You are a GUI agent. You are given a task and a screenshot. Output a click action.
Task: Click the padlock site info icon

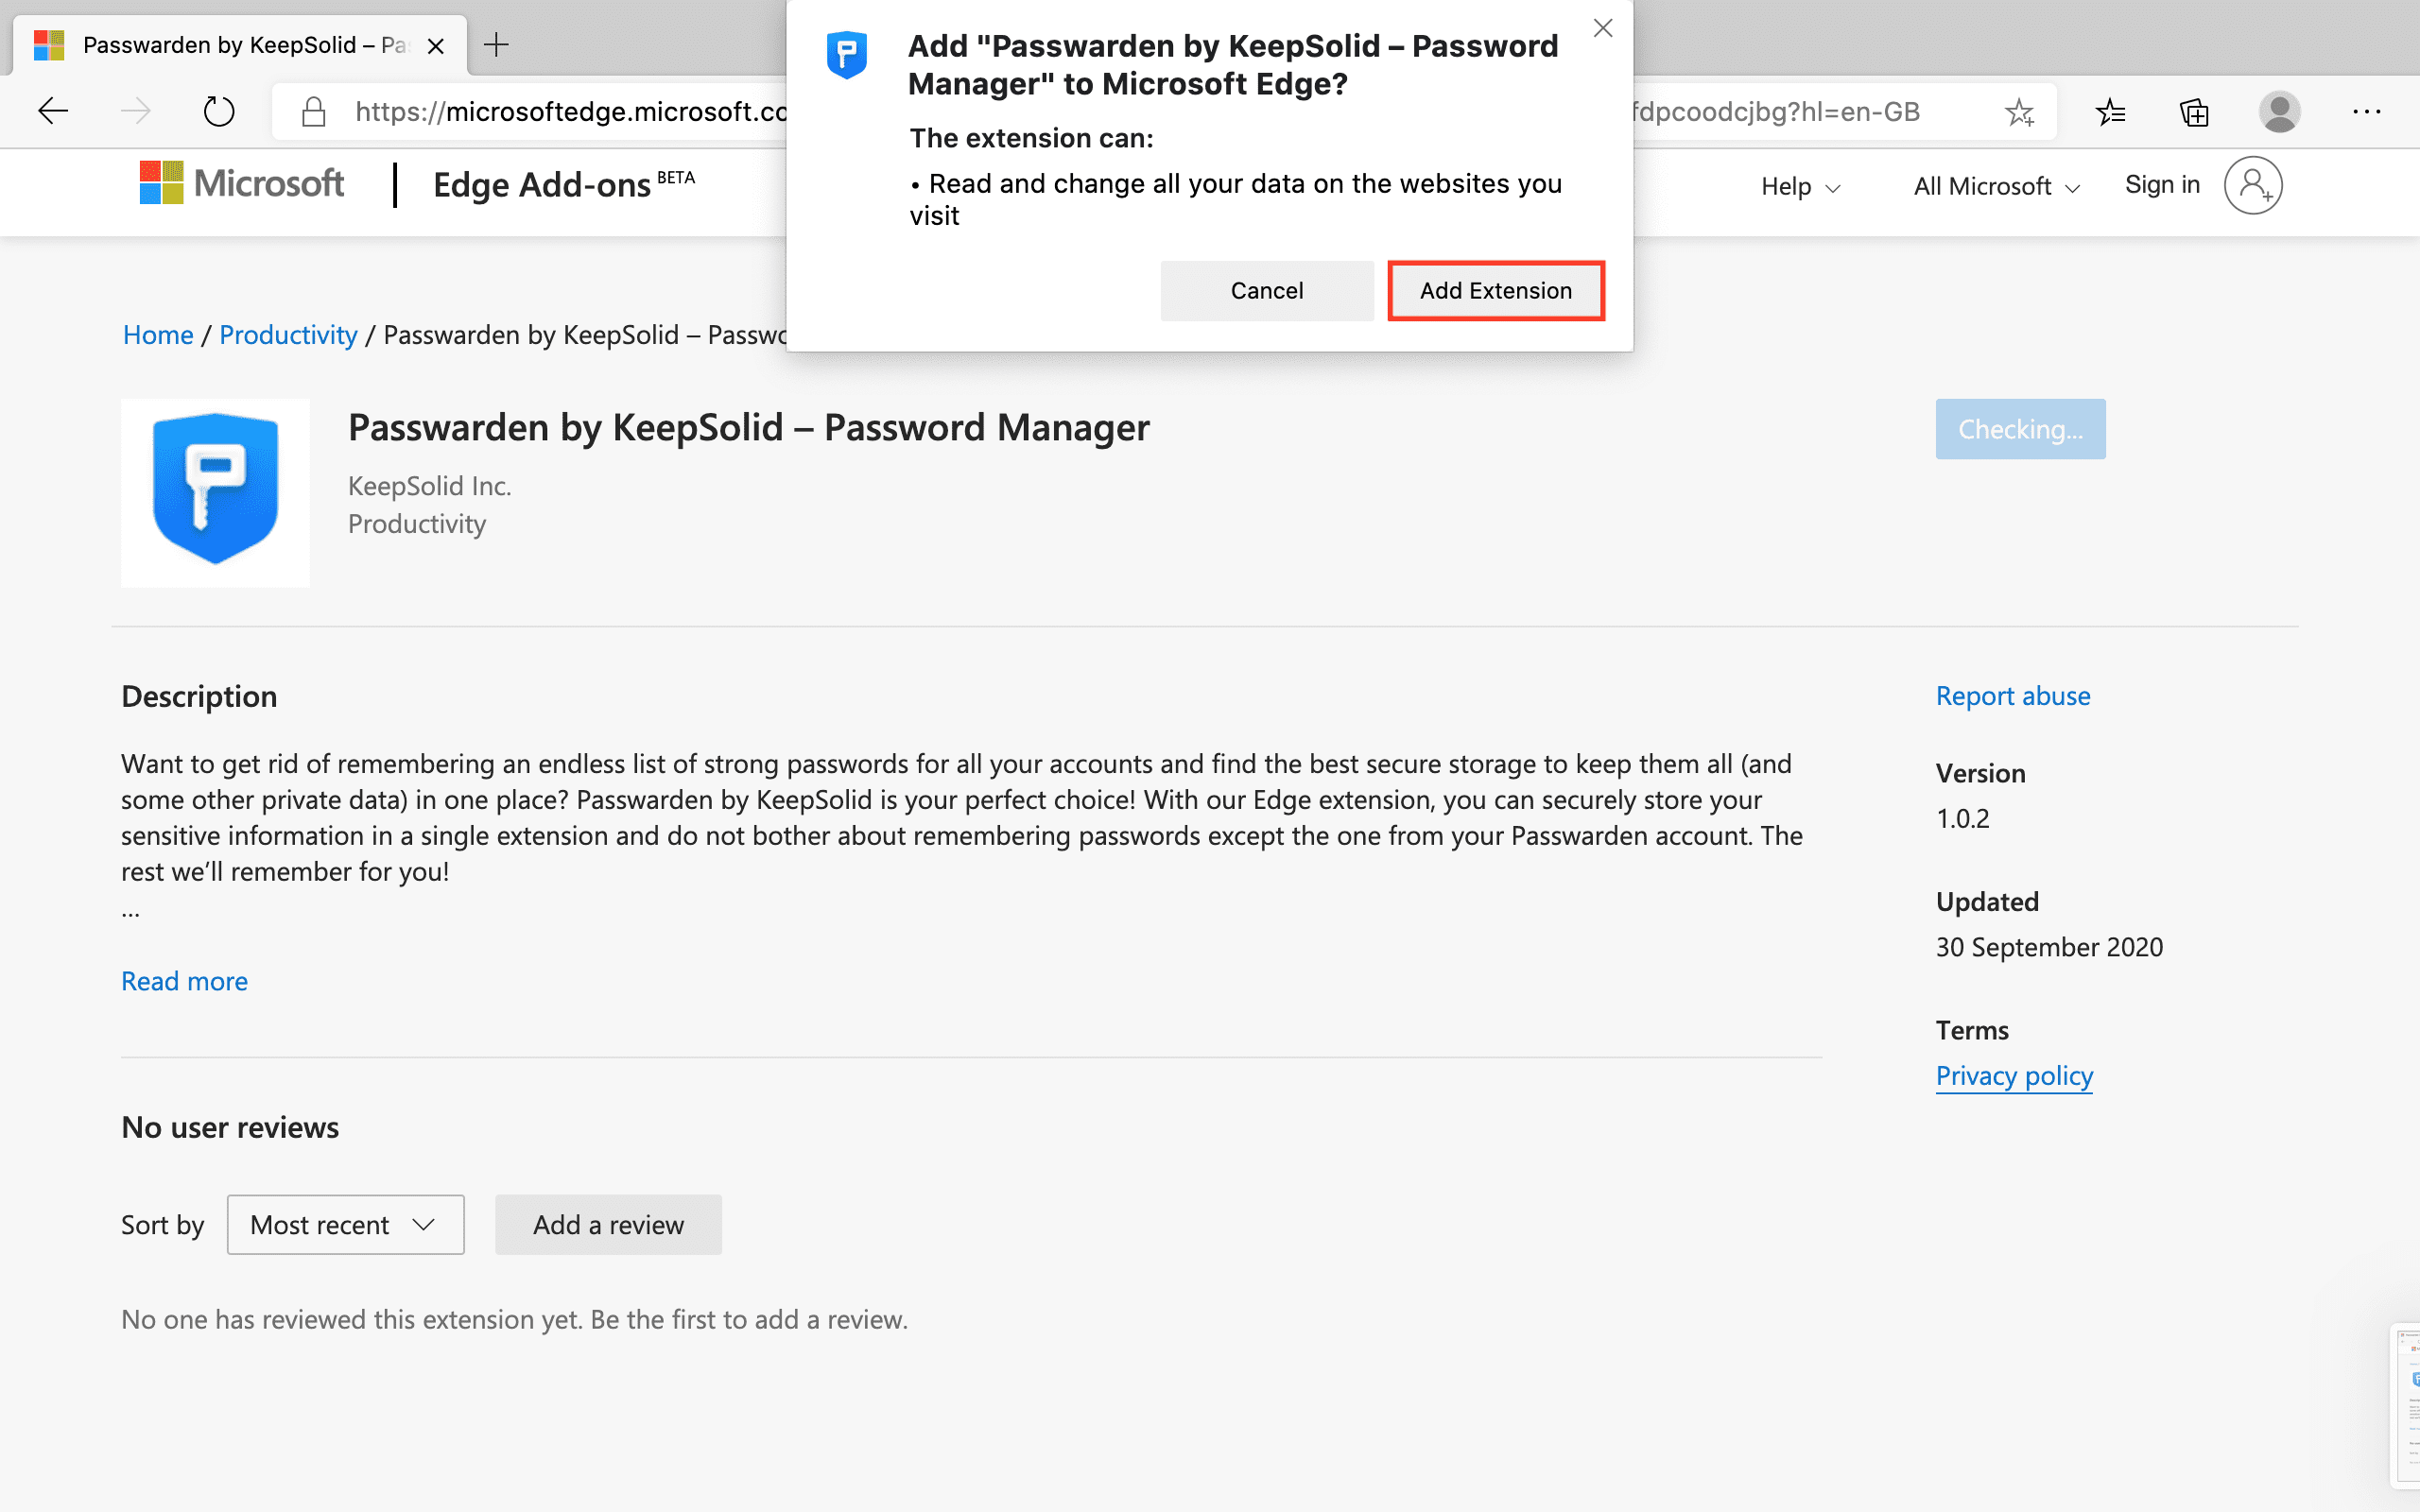[314, 111]
